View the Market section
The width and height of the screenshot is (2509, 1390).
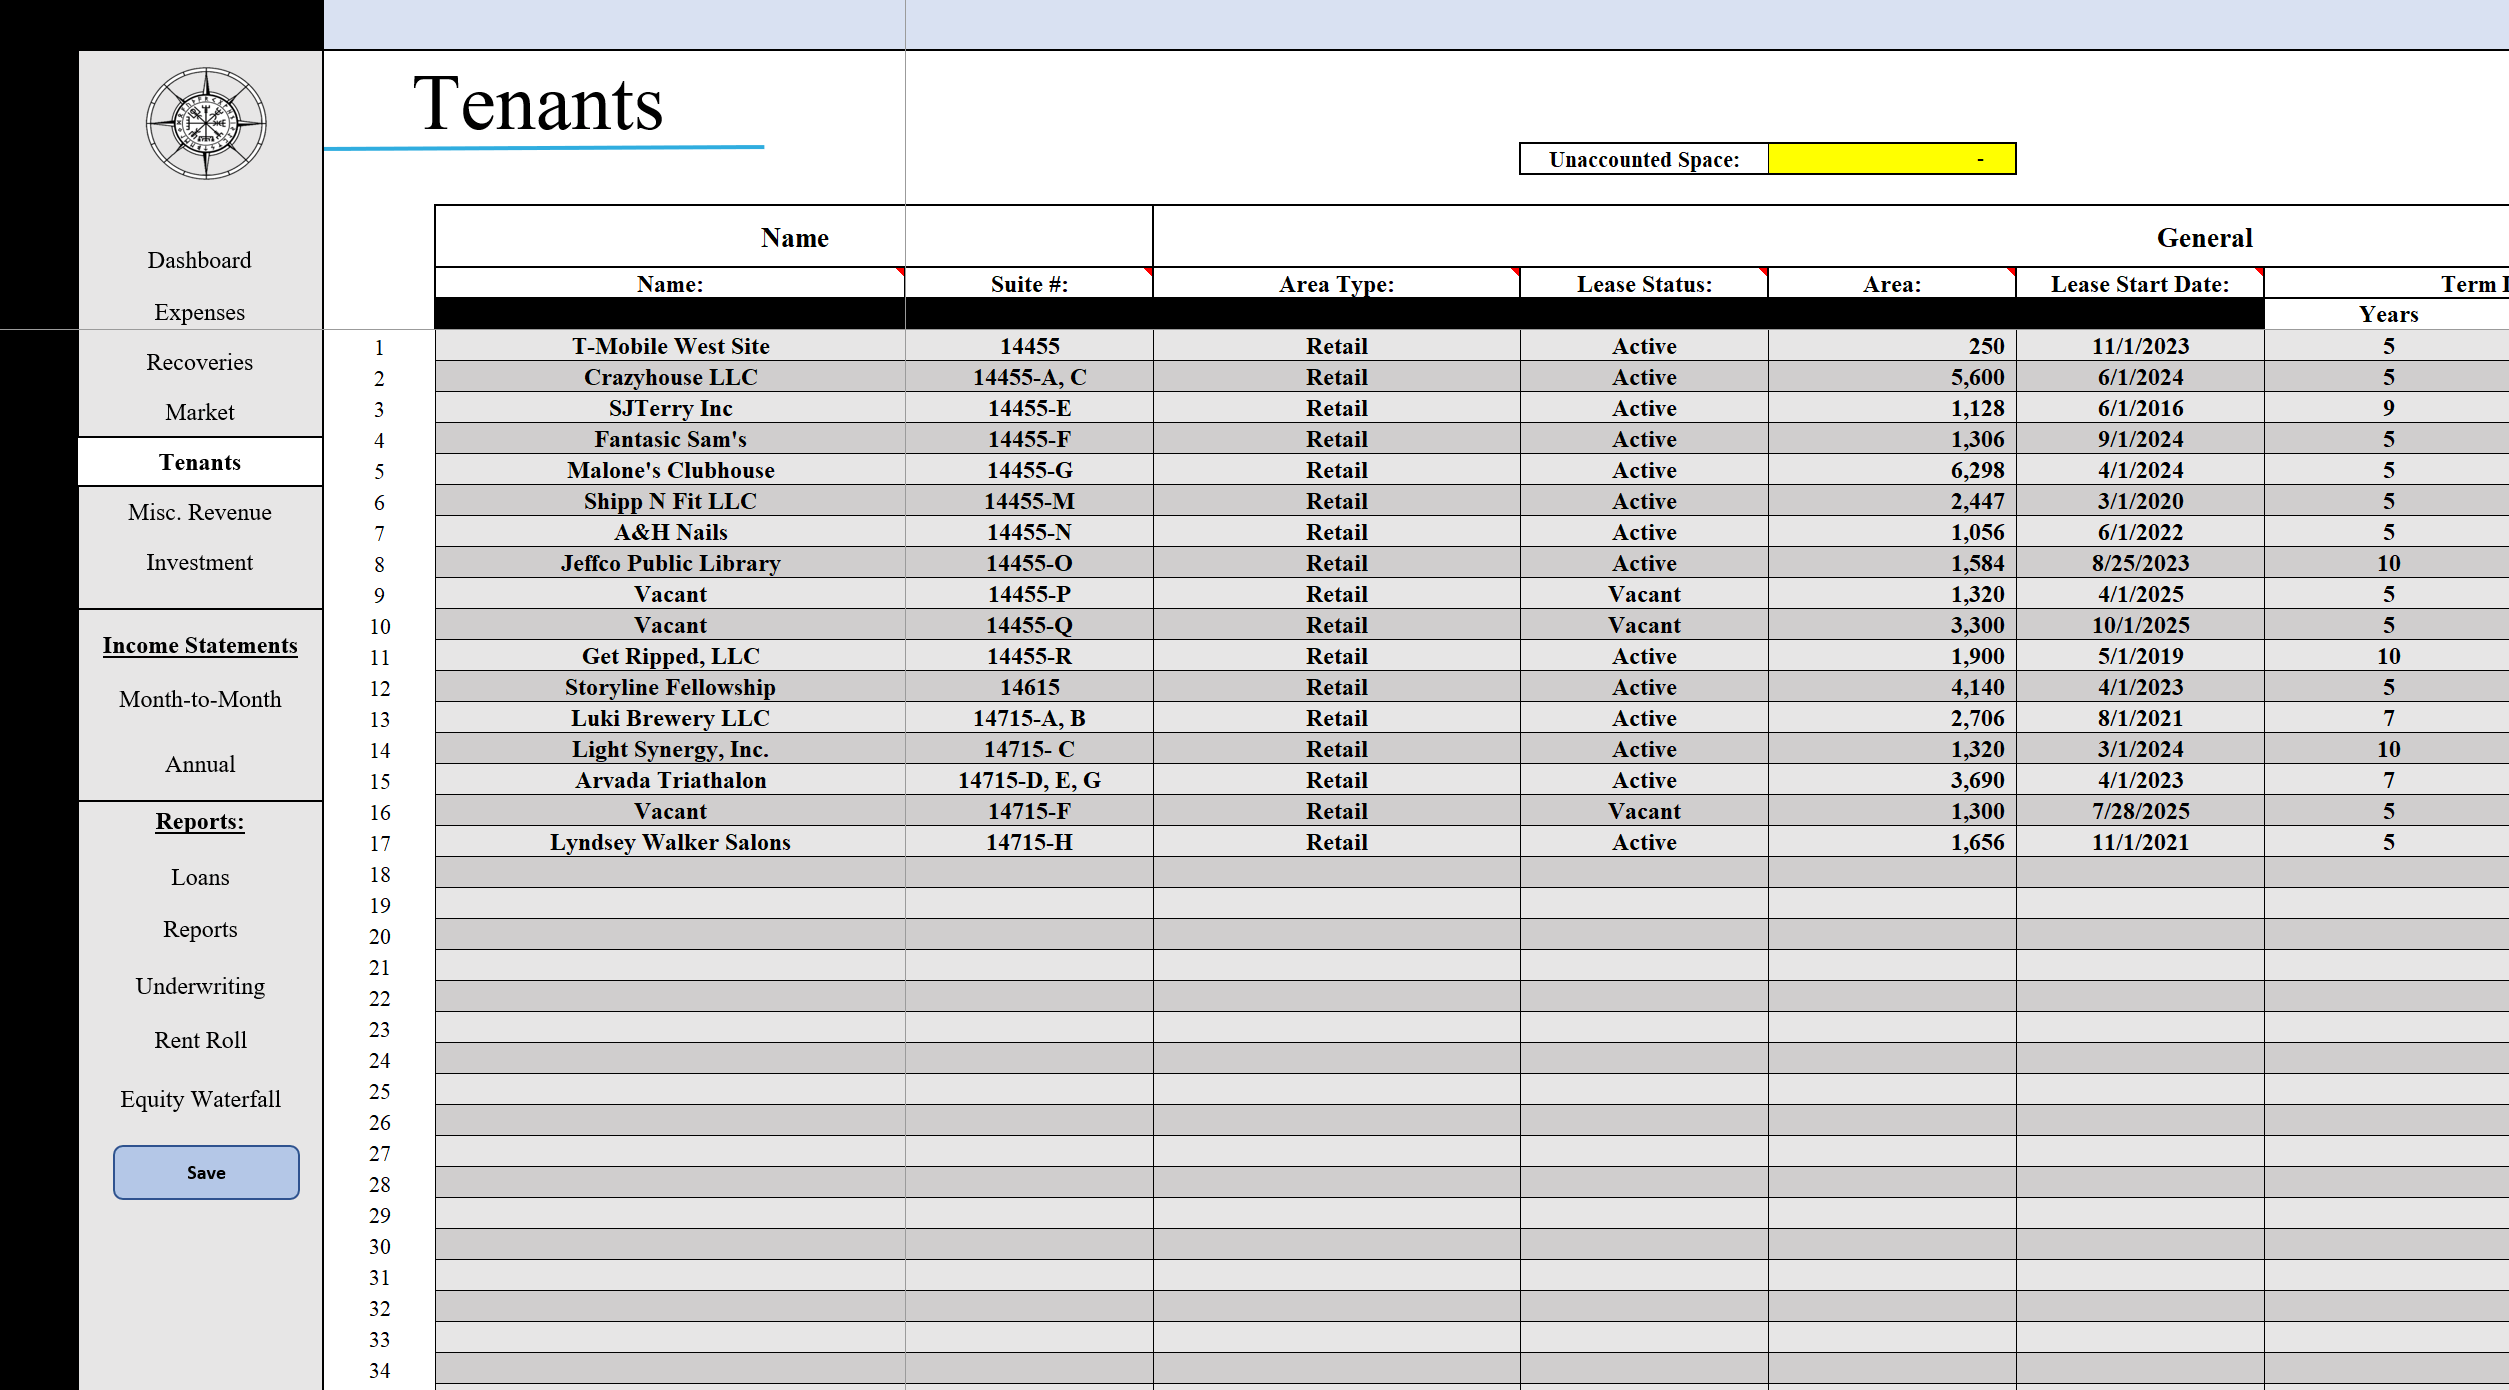click(x=199, y=412)
